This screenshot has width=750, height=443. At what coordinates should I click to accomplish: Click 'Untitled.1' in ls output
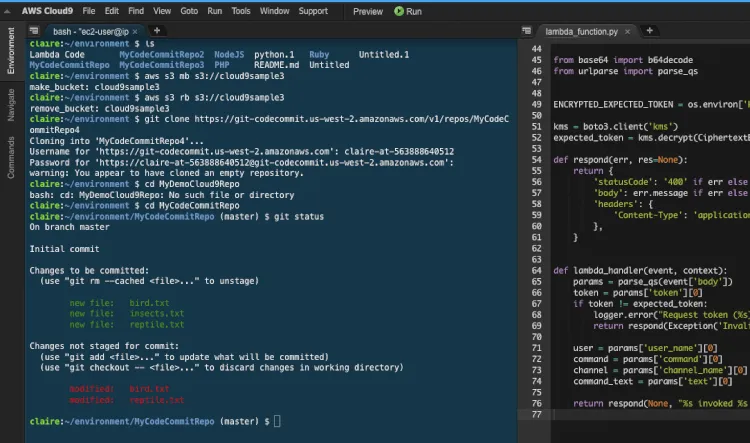384,55
